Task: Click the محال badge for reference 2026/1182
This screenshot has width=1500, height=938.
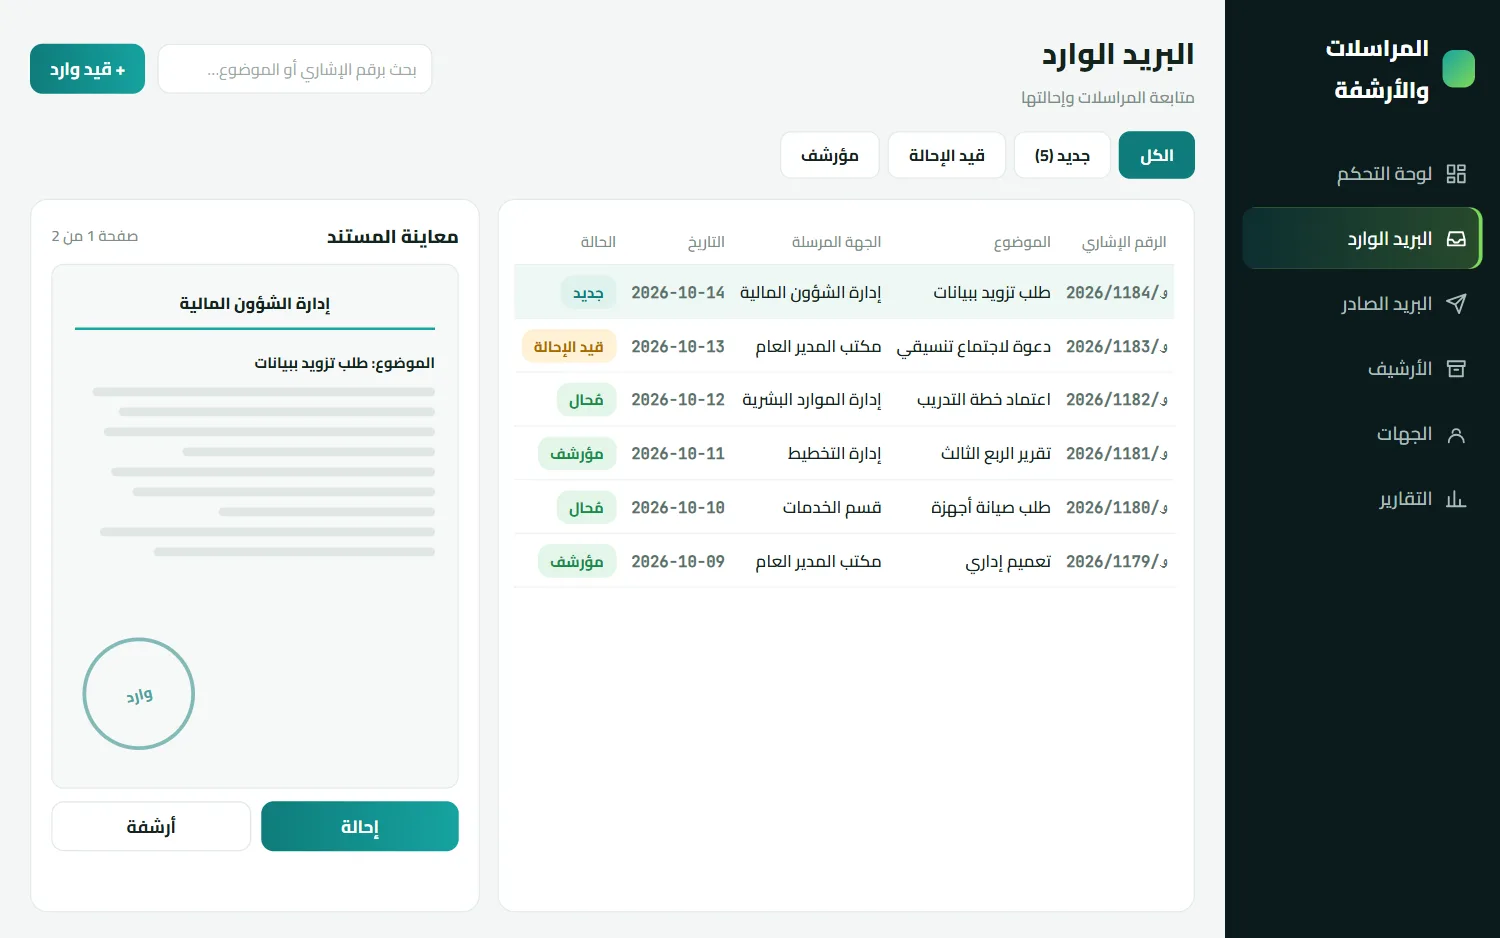Action: tap(586, 400)
